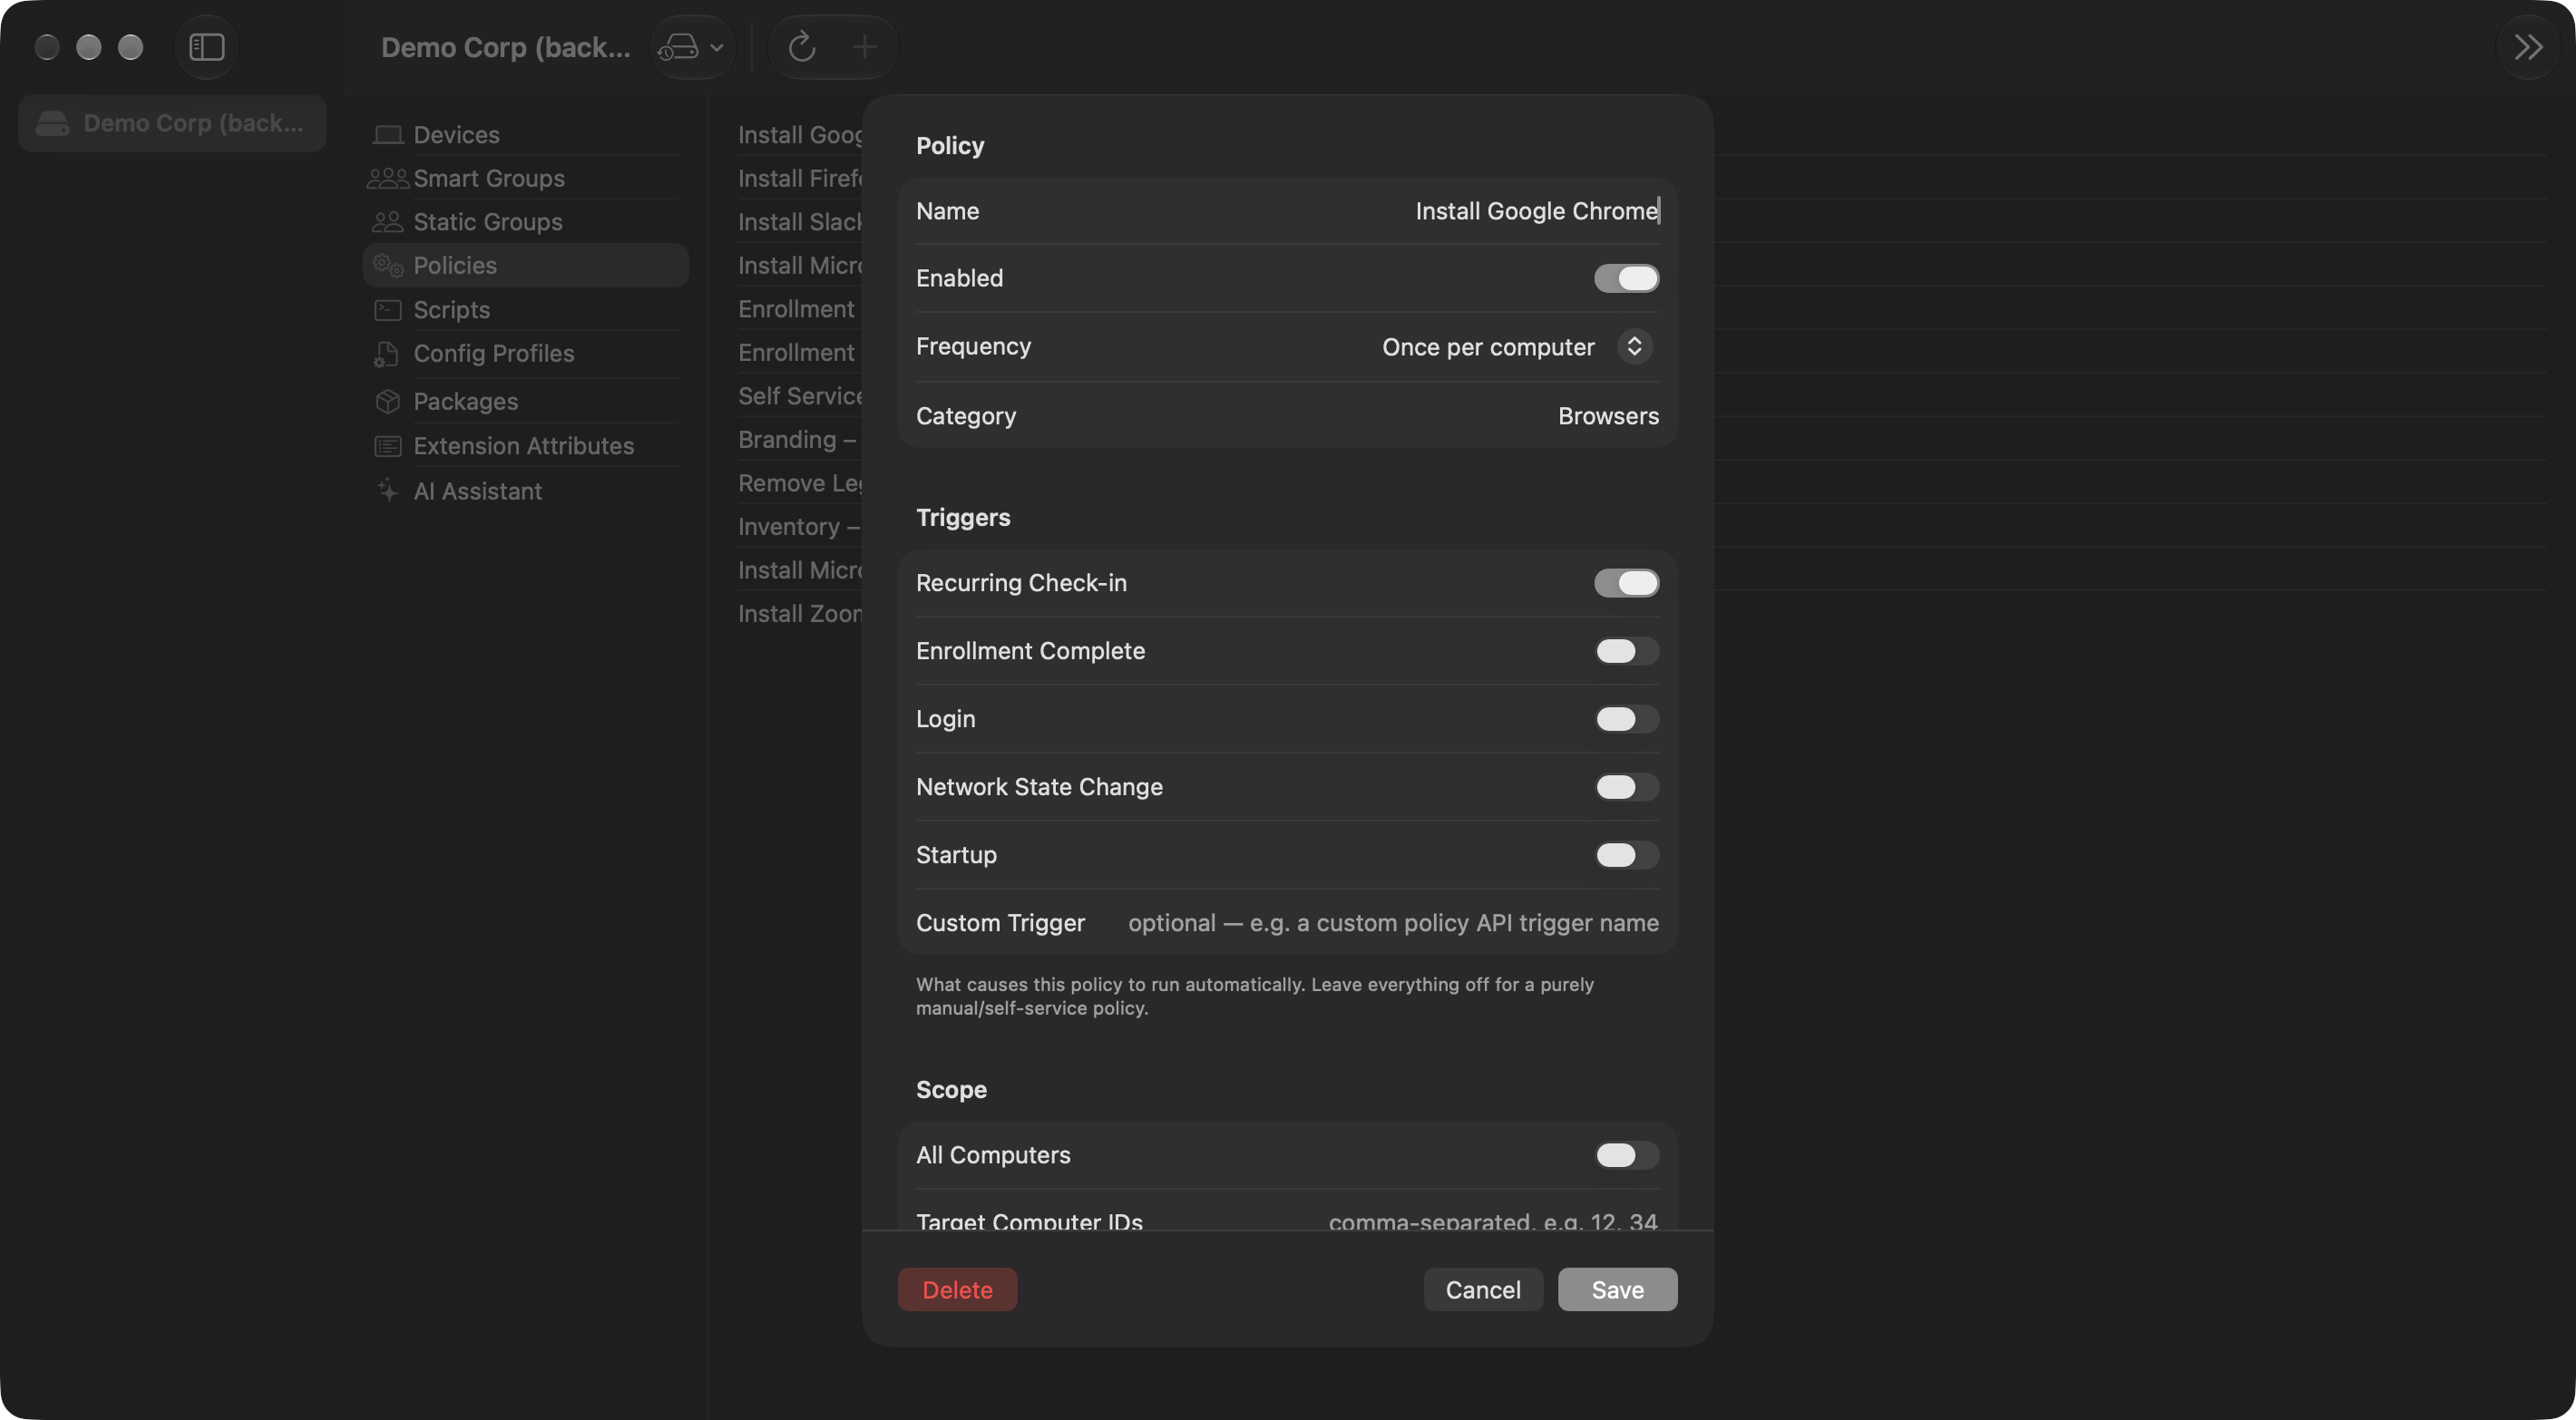
Task: Toggle the Enabled switch
Action: click(1626, 278)
